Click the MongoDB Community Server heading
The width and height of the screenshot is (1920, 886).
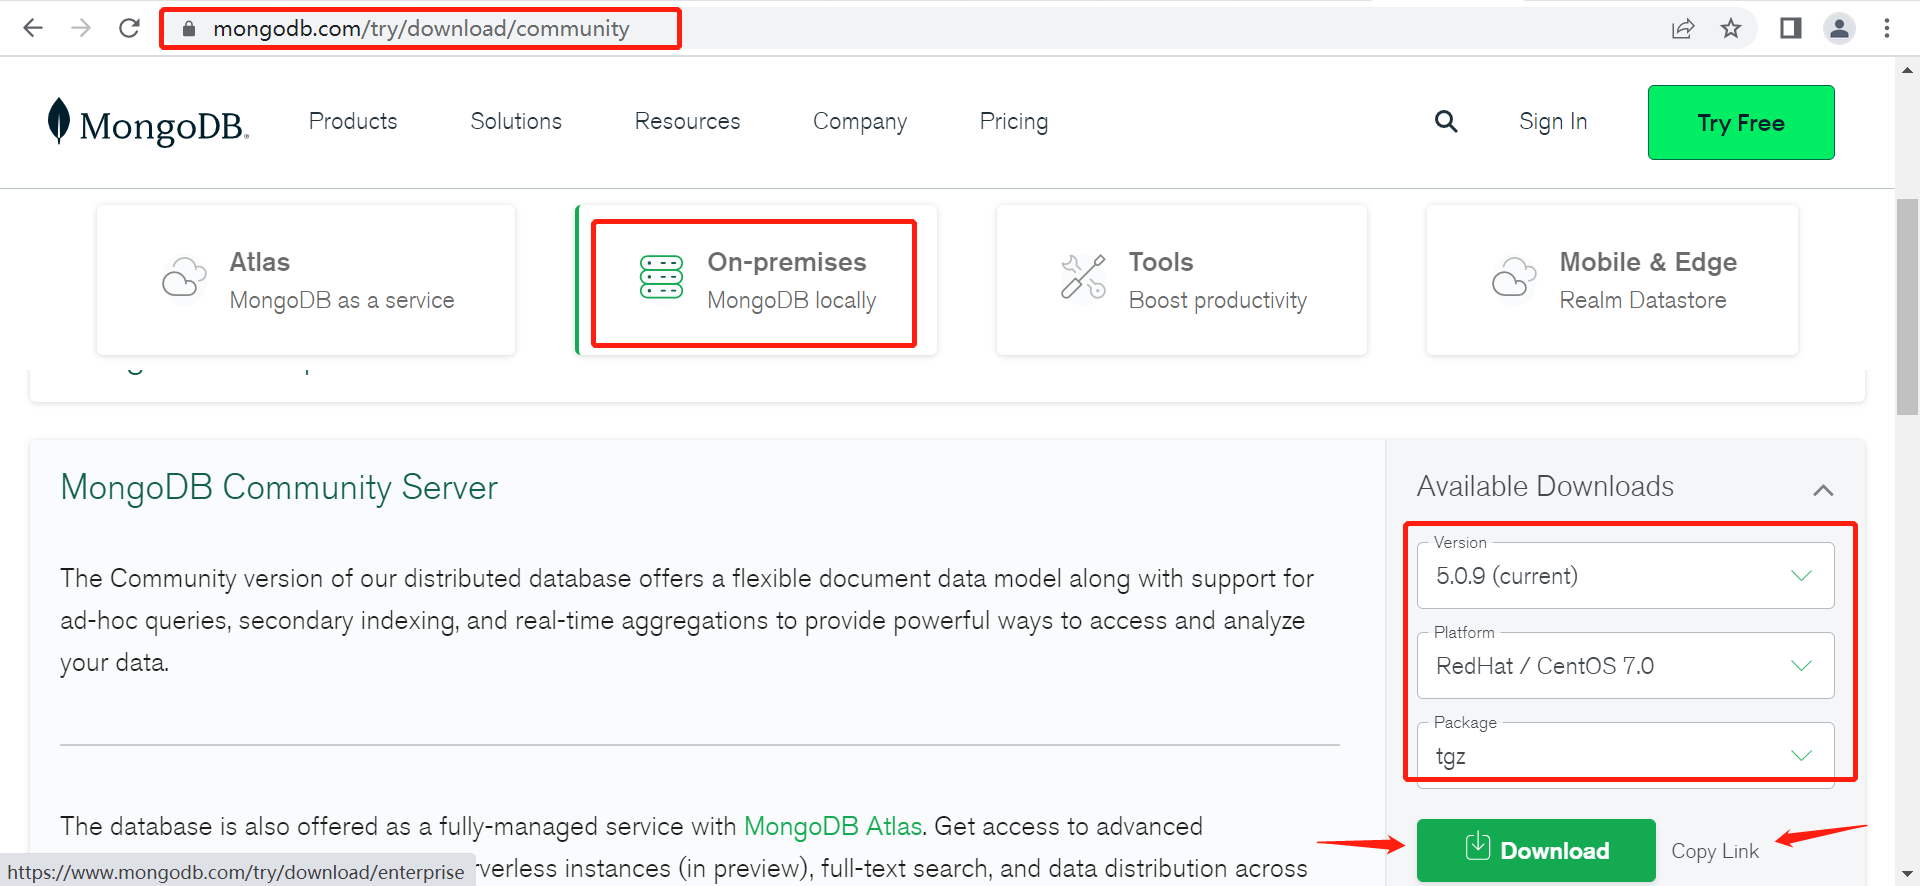coord(279,487)
